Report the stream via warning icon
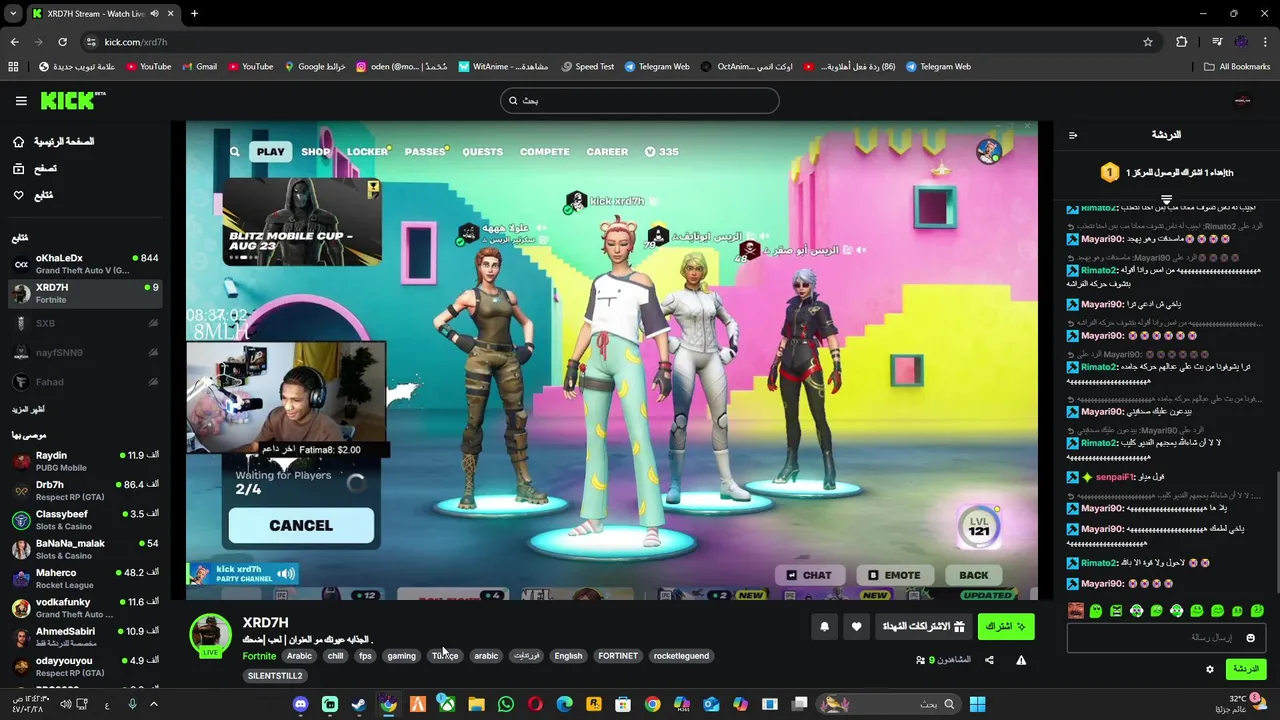The height and width of the screenshot is (720, 1280). [1021, 660]
